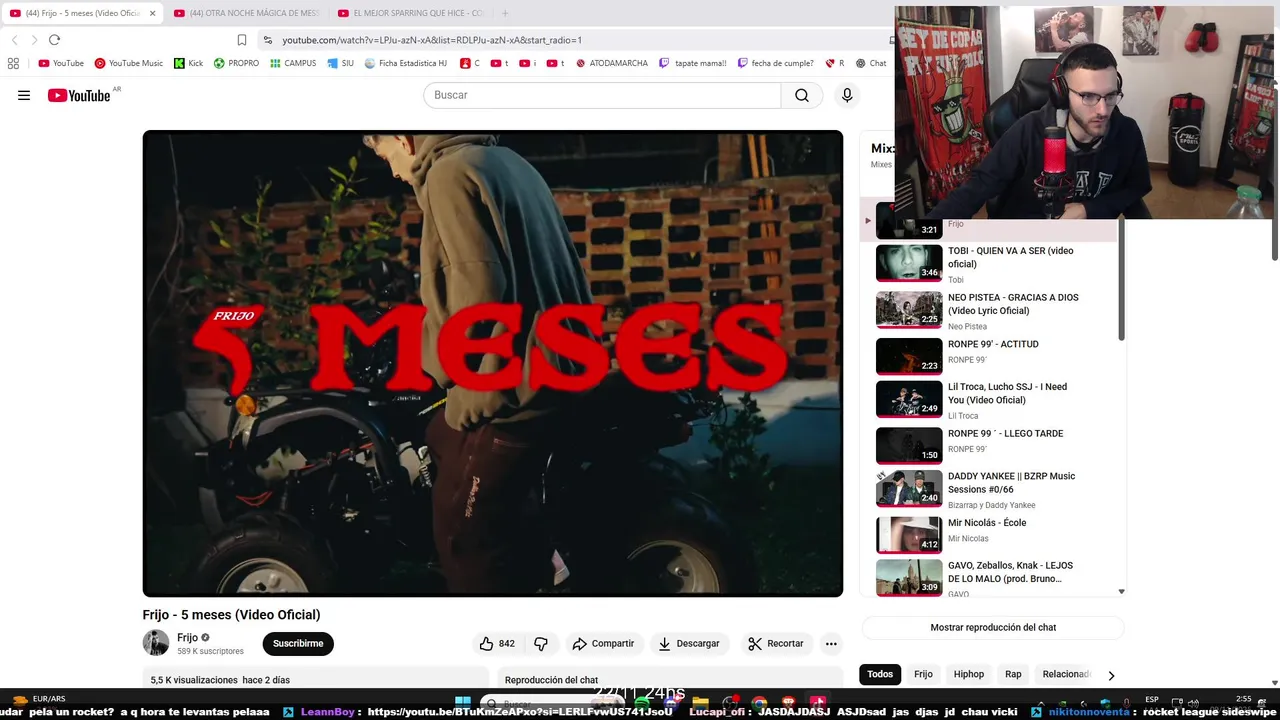
Task: Click the playlist panel scrollbar thumb
Action: (x=1121, y=280)
